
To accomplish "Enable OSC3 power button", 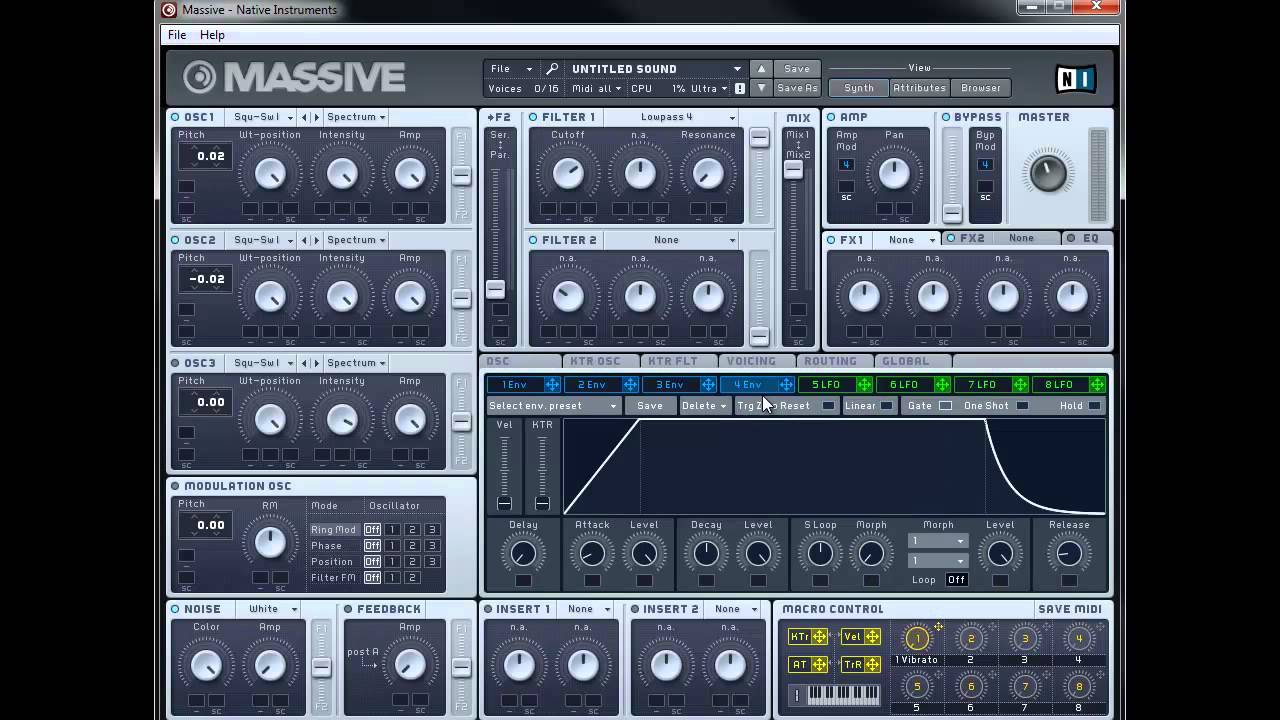I will pyautogui.click(x=175, y=363).
